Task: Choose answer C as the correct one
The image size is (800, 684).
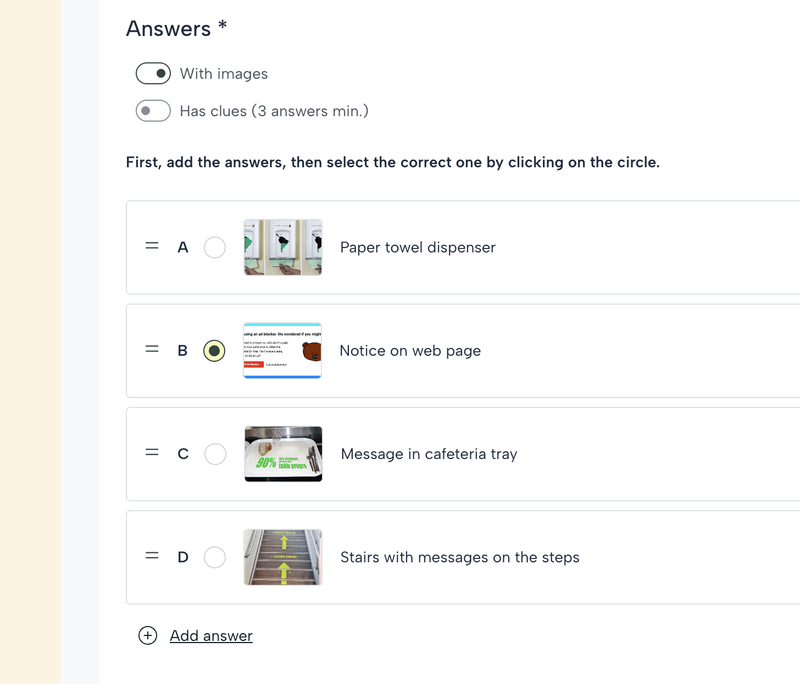Action: (x=215, y=454)
